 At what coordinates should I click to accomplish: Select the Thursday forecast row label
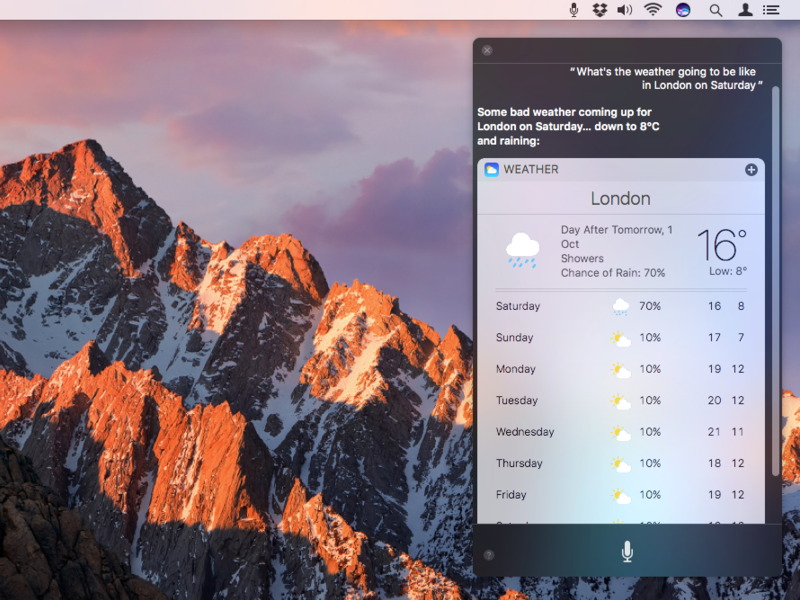(519, 463)
